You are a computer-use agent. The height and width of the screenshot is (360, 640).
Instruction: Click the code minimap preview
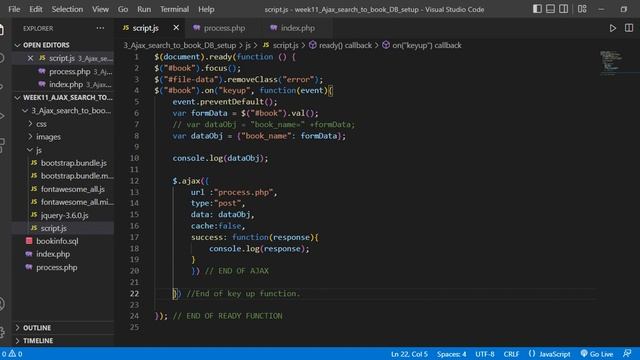pos(611,62)
